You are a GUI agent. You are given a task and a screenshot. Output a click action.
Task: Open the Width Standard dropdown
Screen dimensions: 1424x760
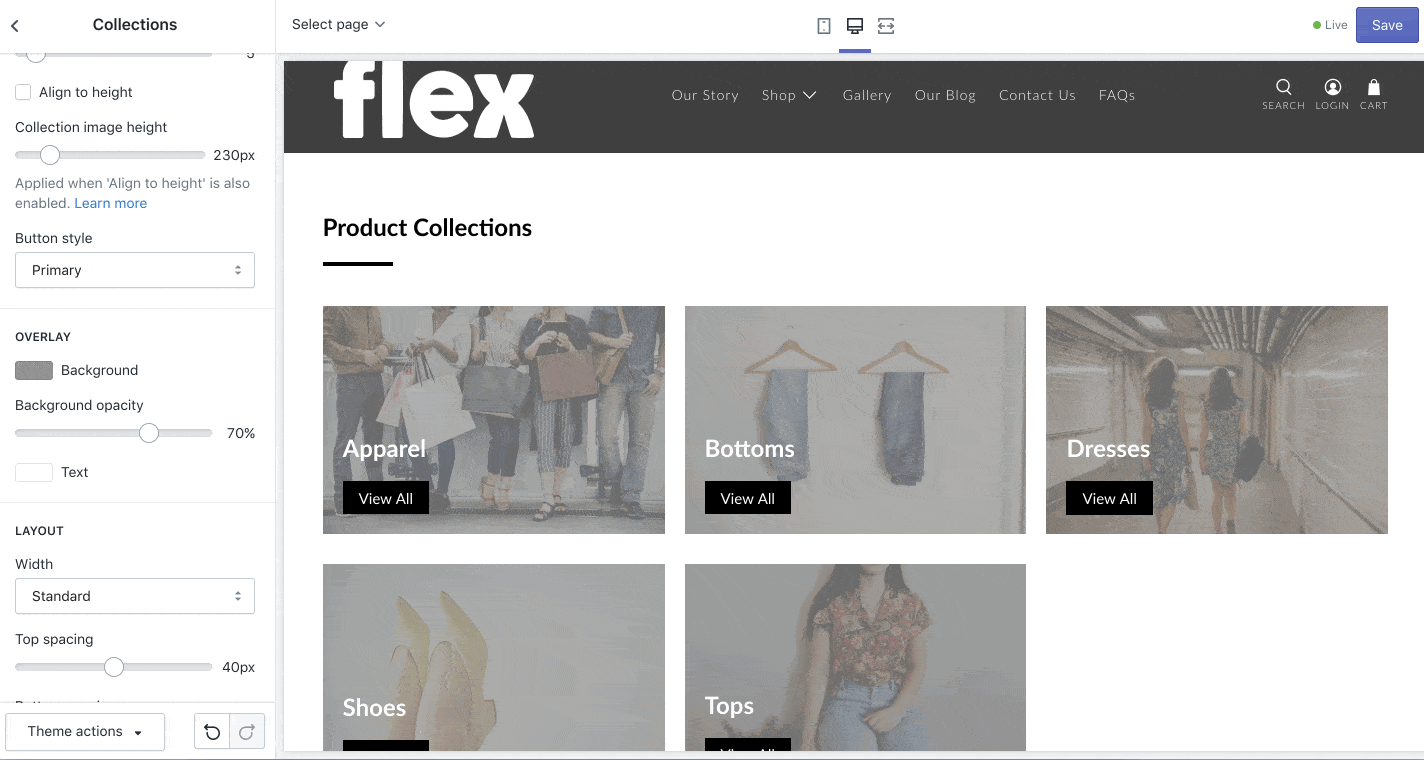(x=135, y=596)
